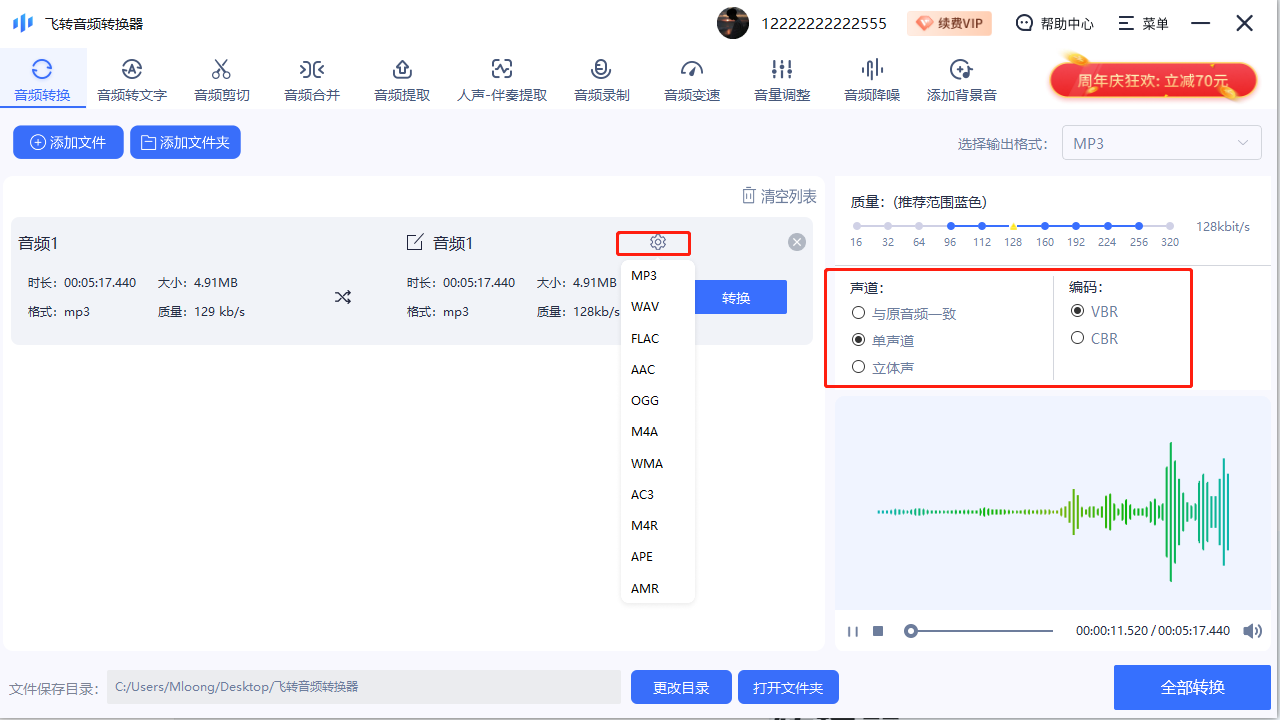This screenshot has width=1280, height=720.
Task: Open the 音频录制 audio recording tool
Action: coord(600,78)
